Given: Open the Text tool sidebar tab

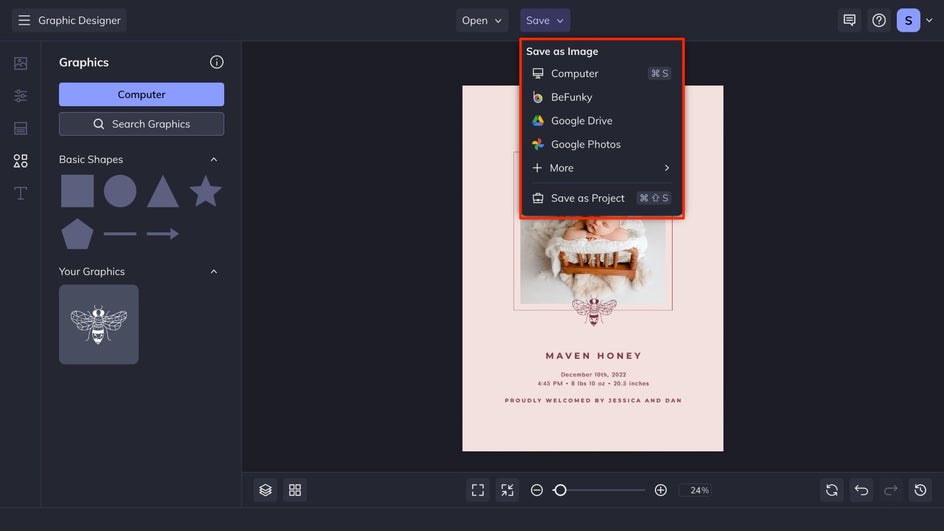Looking at the screenshot, I should 20,193.
